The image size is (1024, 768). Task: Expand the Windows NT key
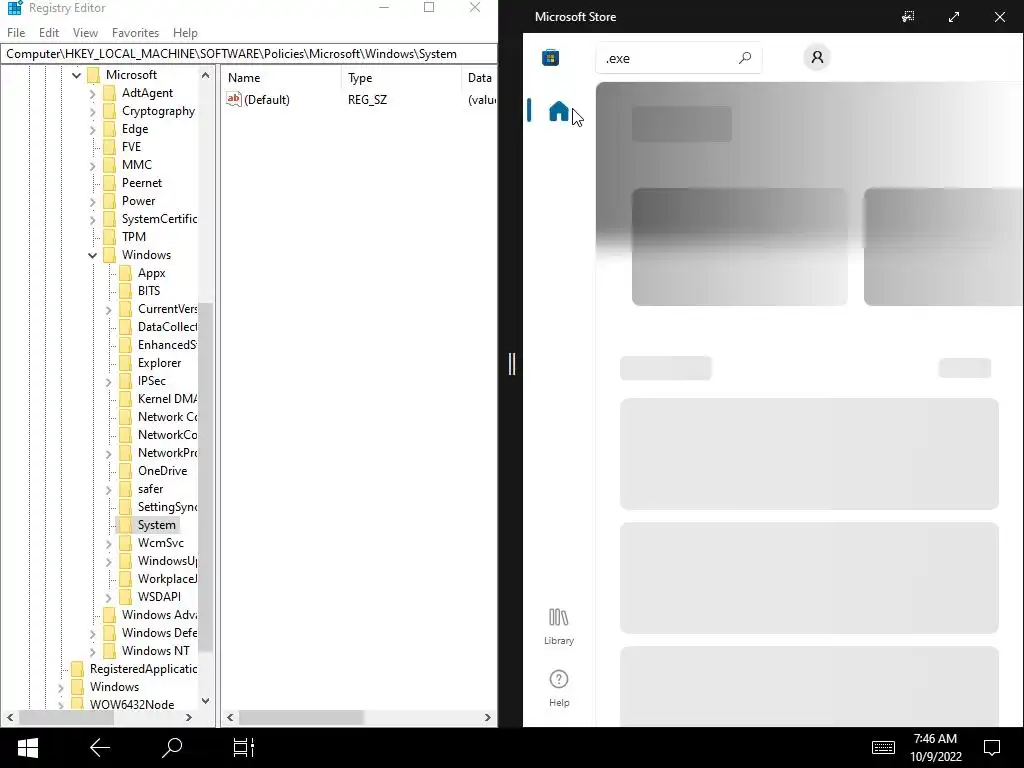(92, 651)
